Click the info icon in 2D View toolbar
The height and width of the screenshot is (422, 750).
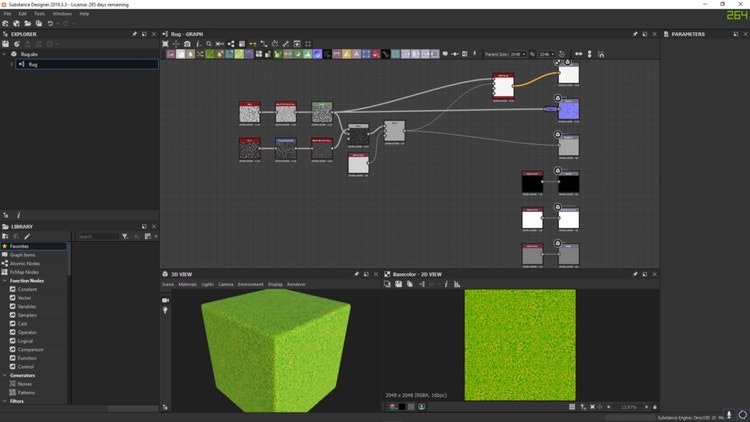[446, 284]
